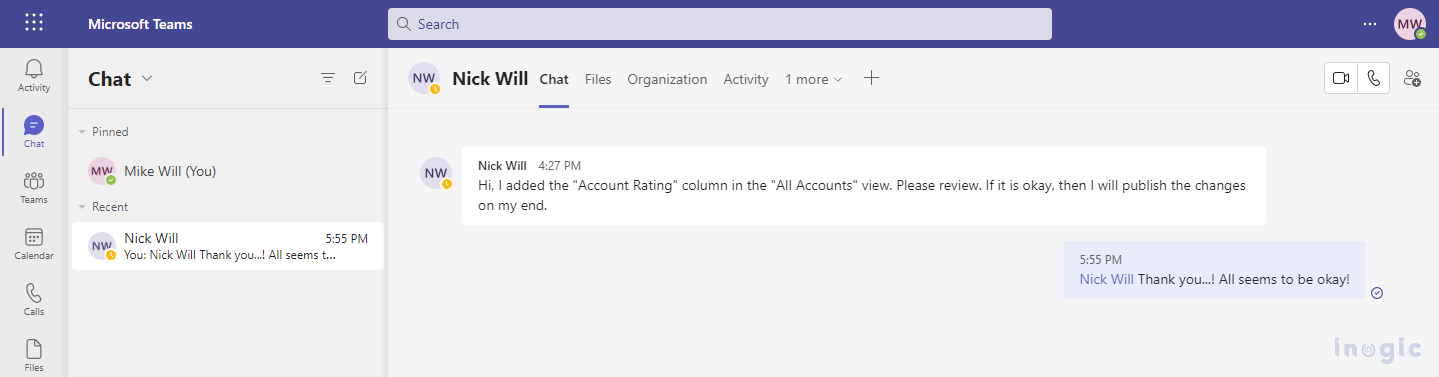Start an audio call with Nick Will
Viewport: 1439px width, 377px height.
(x=1374, y=78)
